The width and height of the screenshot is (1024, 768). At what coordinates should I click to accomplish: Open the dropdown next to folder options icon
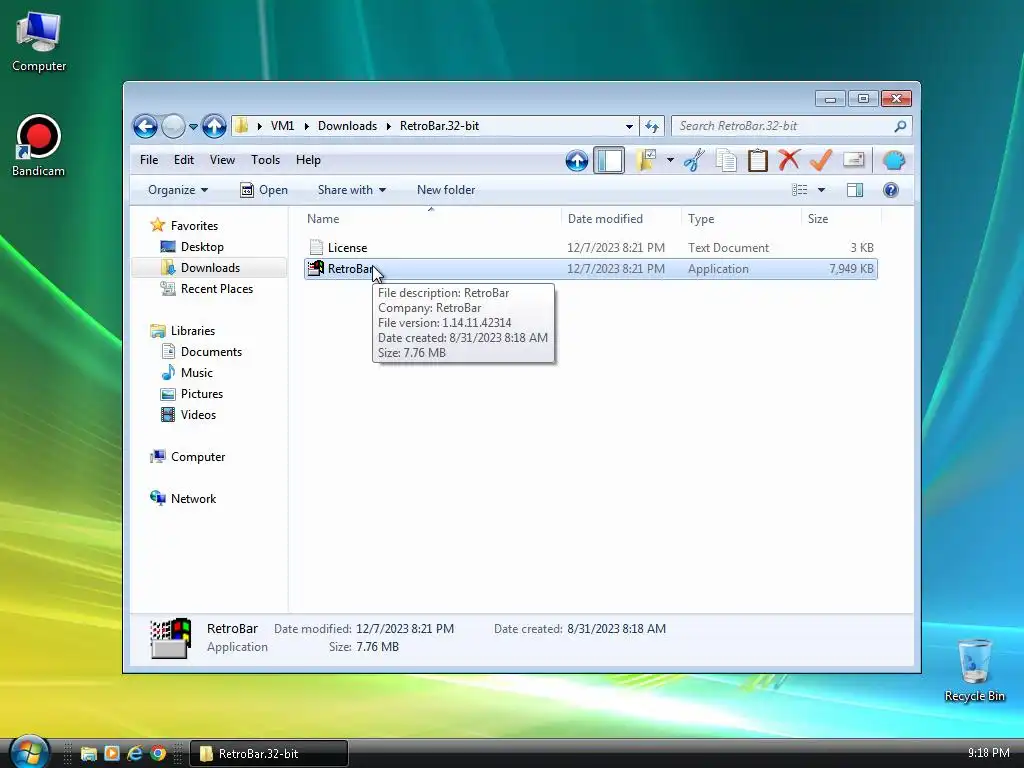670,160
